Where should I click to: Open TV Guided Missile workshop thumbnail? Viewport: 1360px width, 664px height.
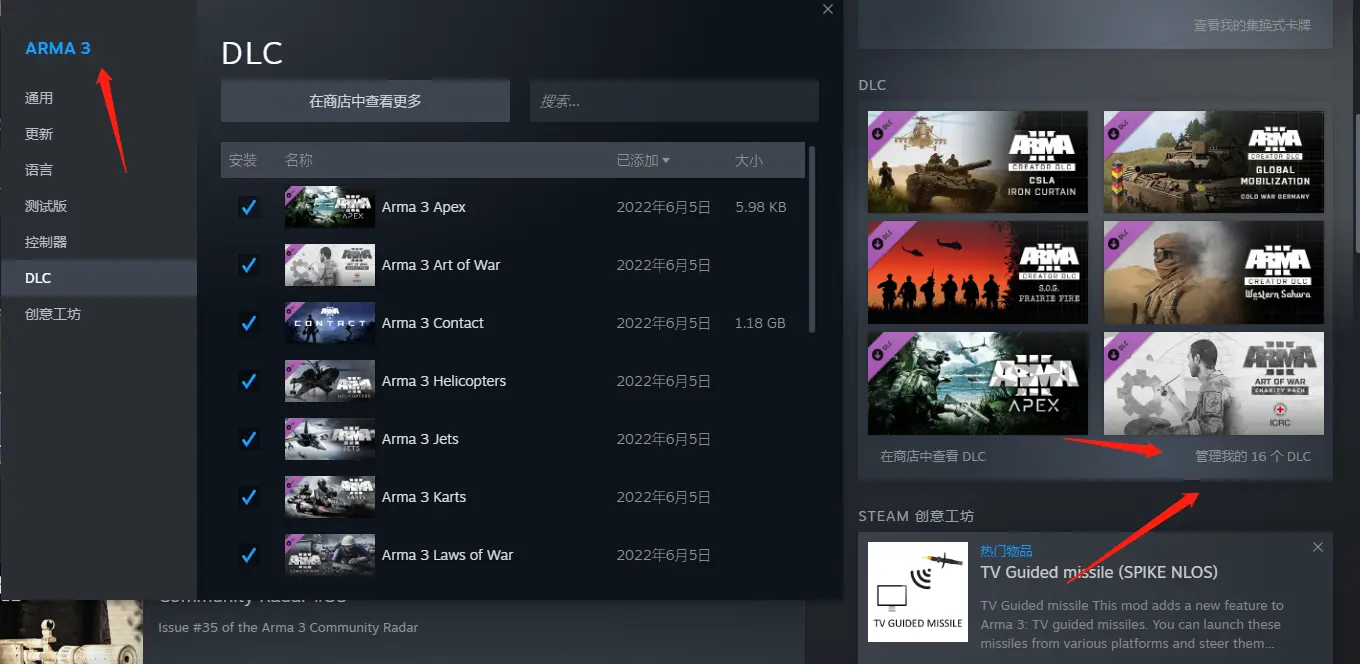[918, 592]
